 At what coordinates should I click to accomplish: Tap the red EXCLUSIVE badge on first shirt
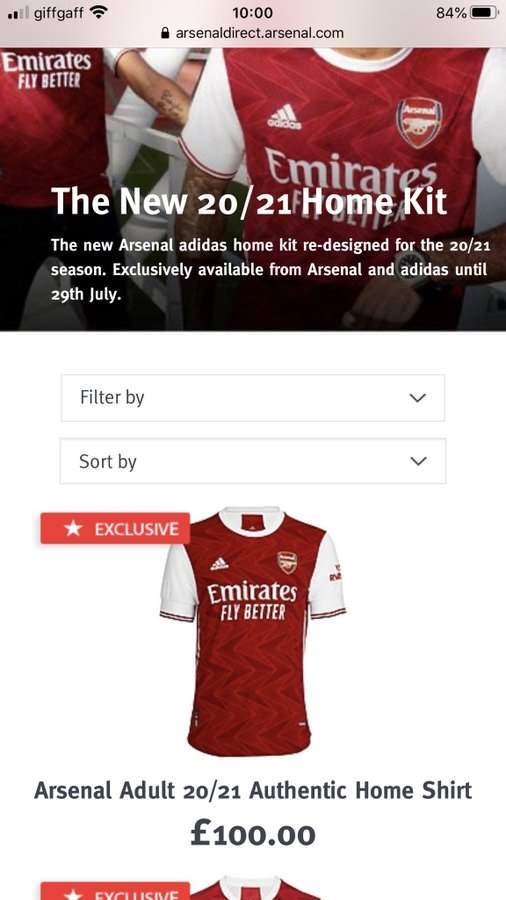[115, 528]
